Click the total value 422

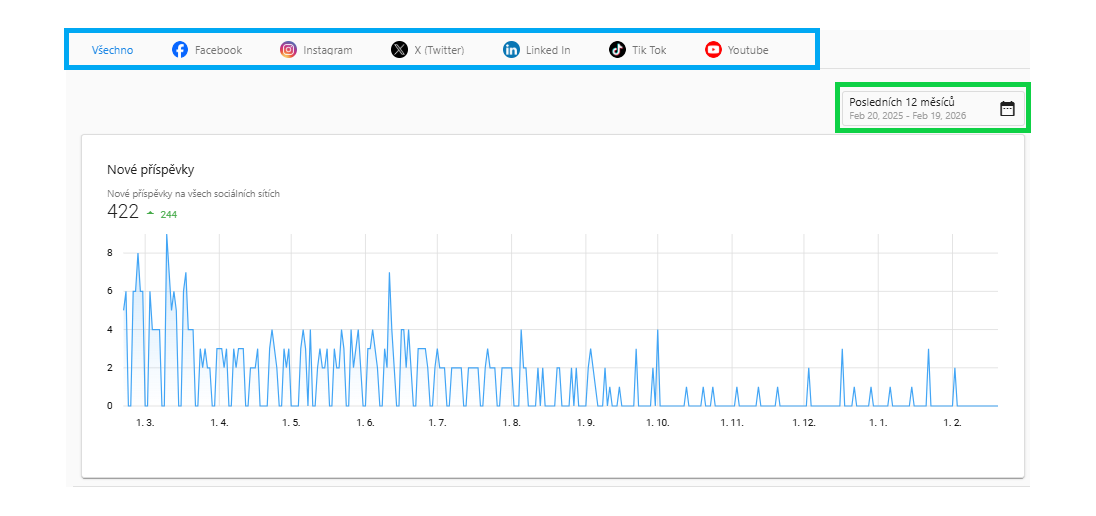point(123,212)
